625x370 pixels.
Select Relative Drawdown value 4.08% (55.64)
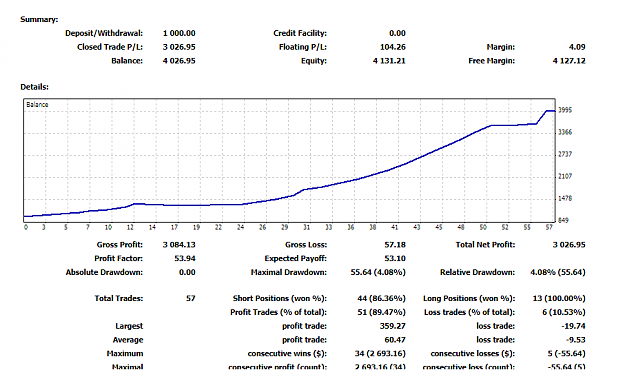pos(558,272)
